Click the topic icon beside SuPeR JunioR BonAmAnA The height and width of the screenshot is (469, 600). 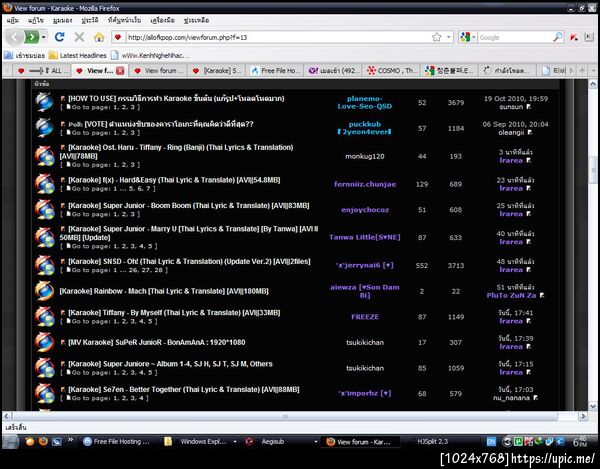point(44,342)
